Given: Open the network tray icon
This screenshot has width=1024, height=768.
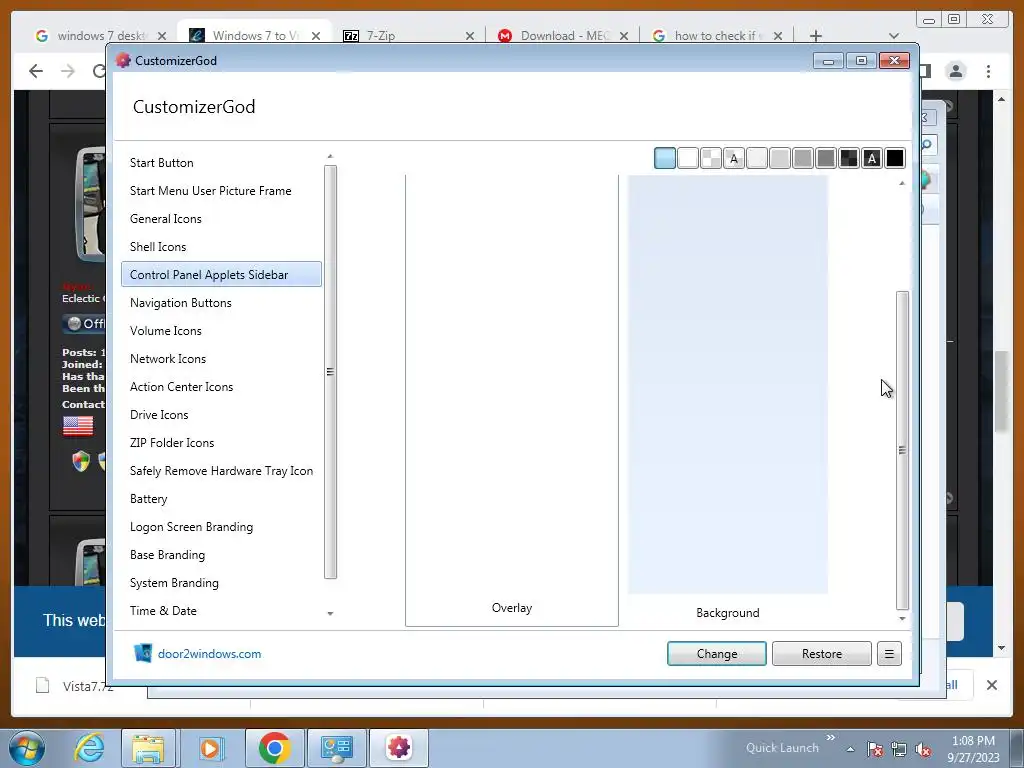Looking at the screenshot, I should (899, 749).
